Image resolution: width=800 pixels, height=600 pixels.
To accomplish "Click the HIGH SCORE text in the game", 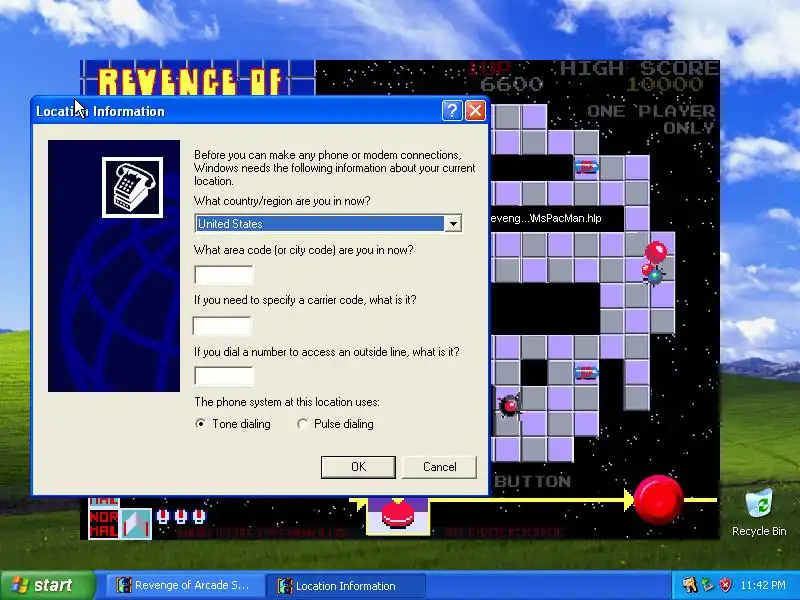I will (x=639, y=68).
